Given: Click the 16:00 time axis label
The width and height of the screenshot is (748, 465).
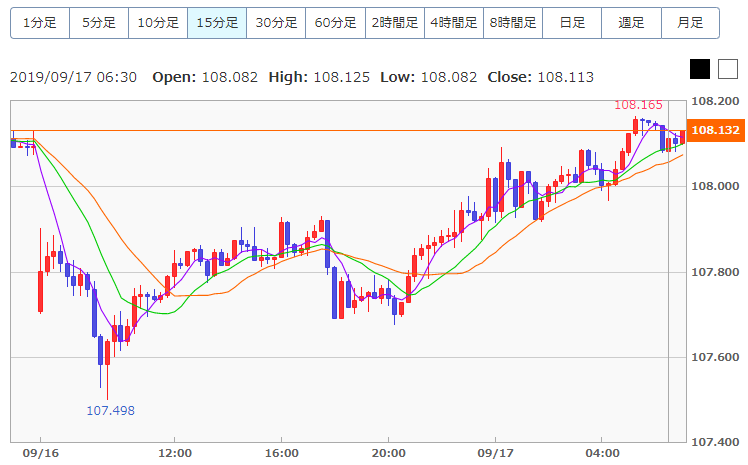Looking at the screenshot, I should 281,453.
